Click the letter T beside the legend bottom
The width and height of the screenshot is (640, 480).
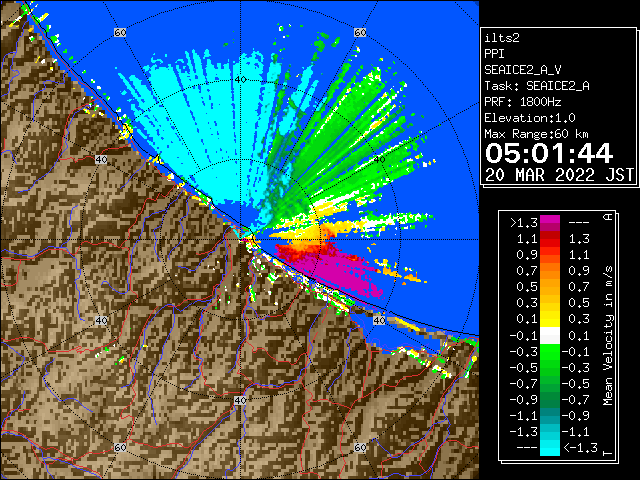coord(608,453)
